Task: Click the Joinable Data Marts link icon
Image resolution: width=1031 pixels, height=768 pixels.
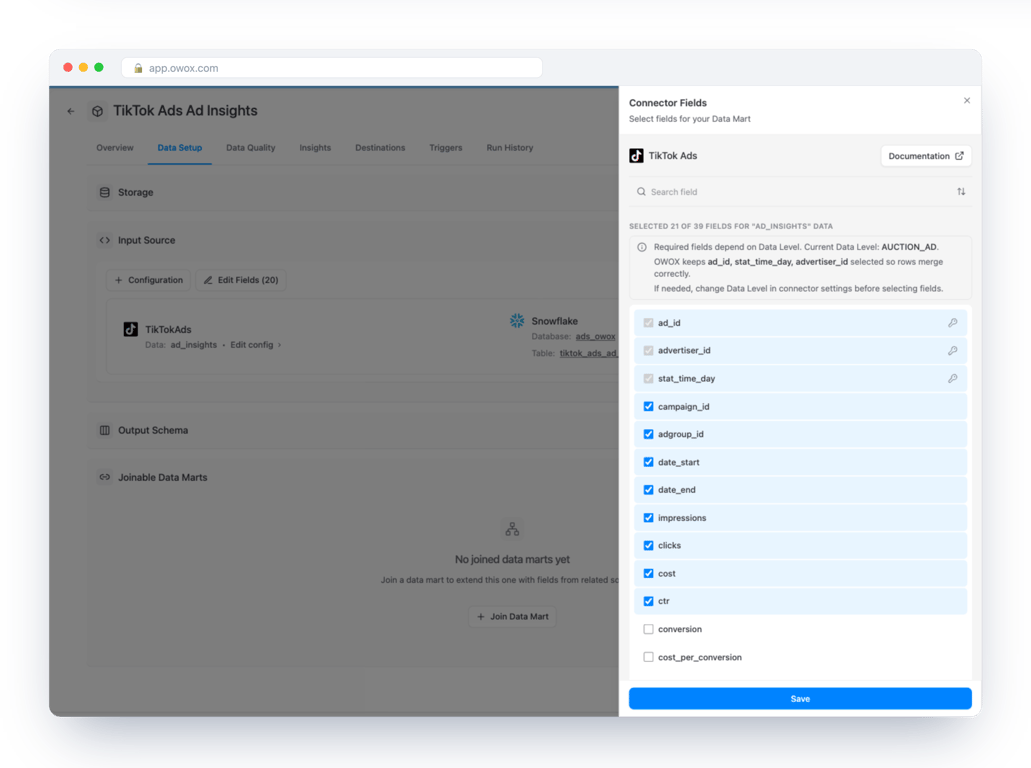Action: [105, 477]
